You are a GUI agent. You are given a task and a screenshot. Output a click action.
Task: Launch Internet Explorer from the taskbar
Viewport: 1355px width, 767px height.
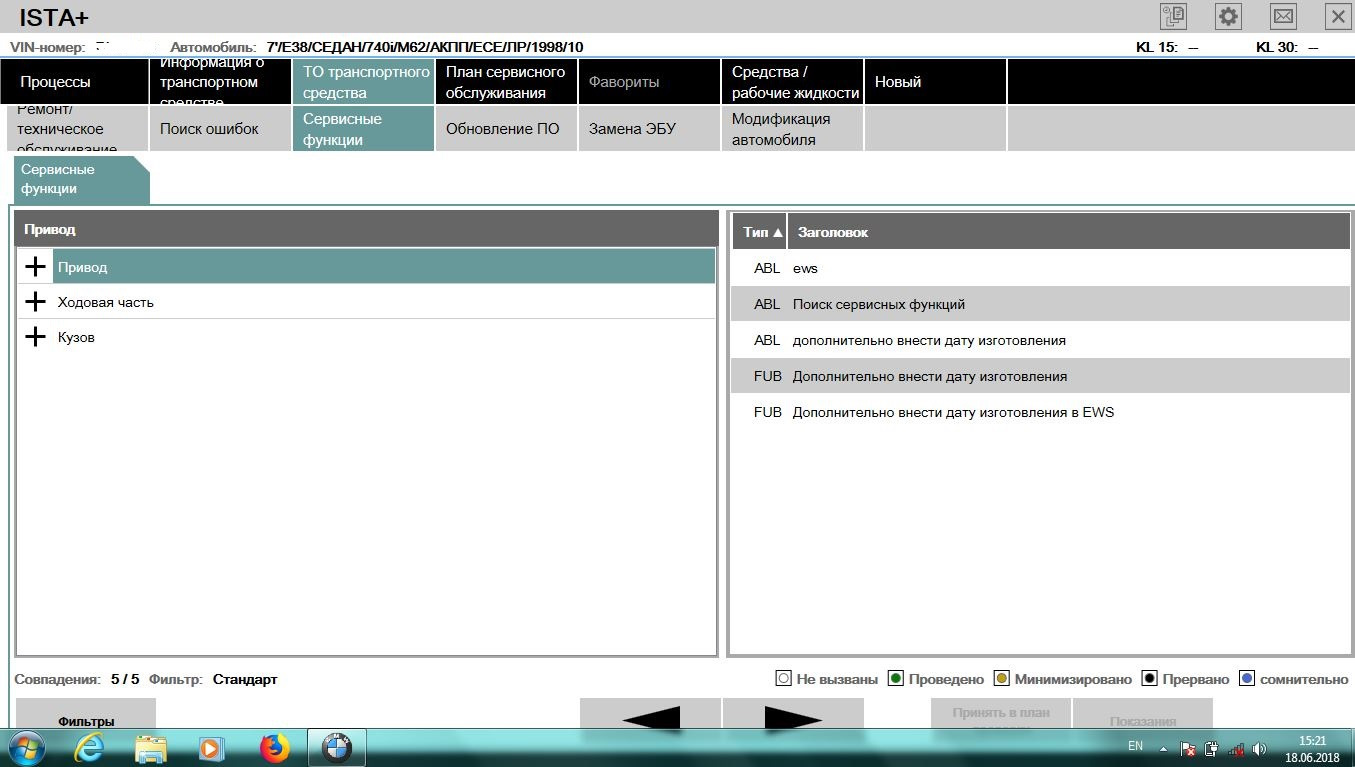point(88,748)
